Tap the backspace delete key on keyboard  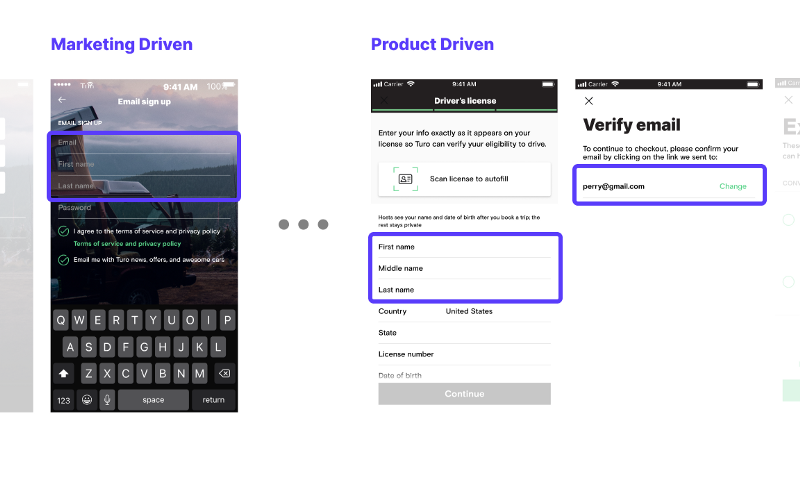(224, 374)
